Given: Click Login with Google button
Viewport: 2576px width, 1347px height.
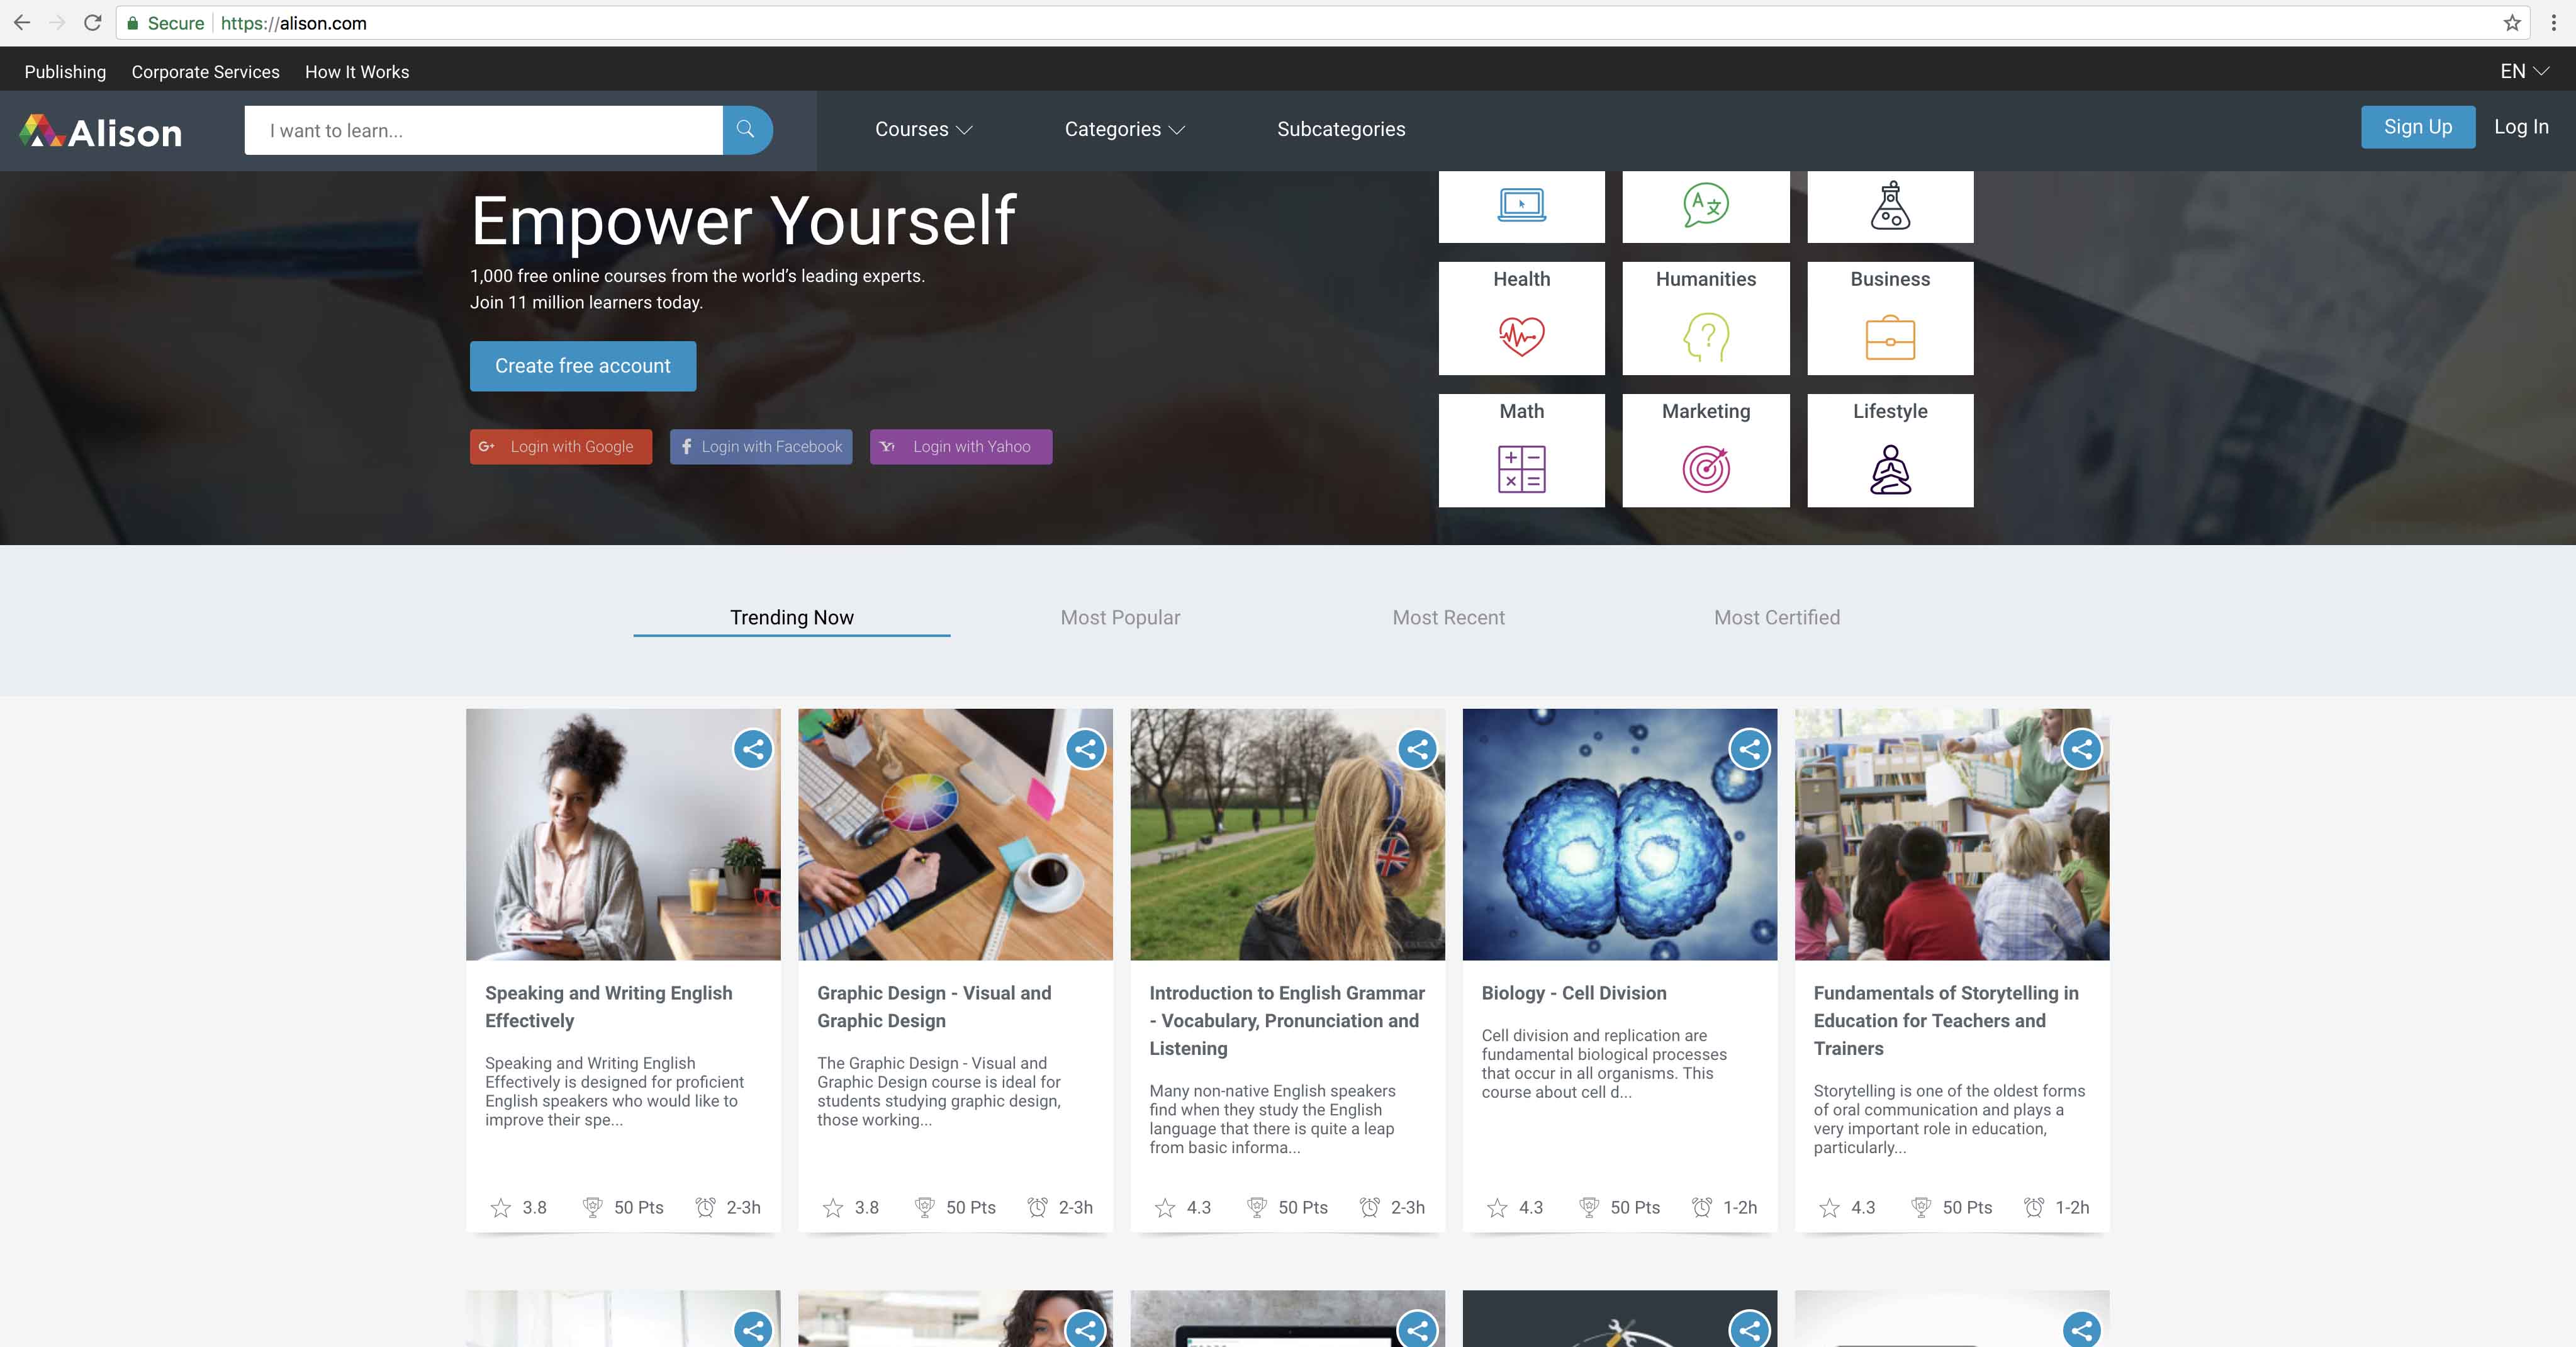Looking at the screenshot, I should click(x=561, y=447).
